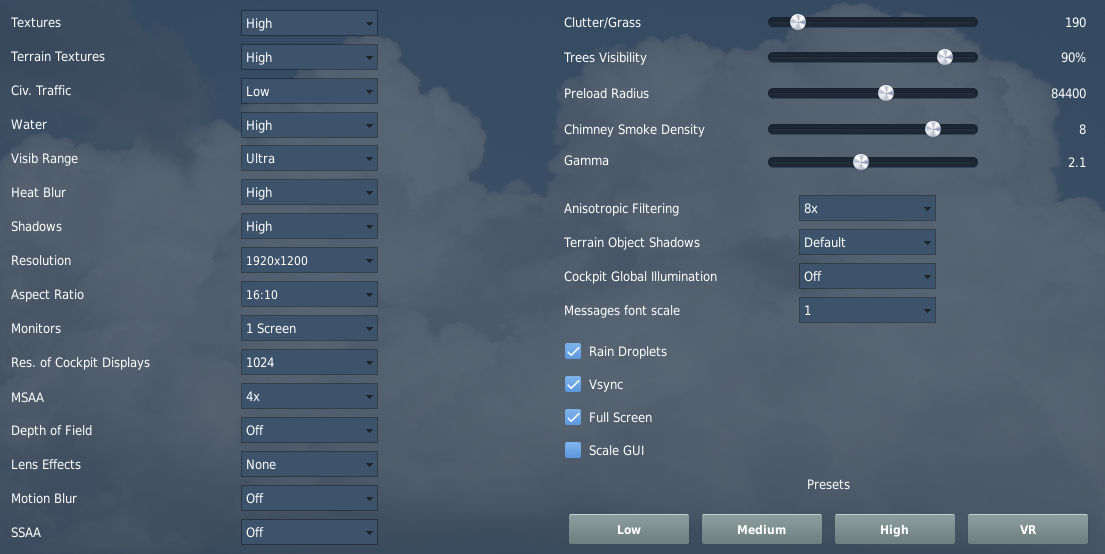Expand the Visib Range dropdown

(x=309, y=159)
